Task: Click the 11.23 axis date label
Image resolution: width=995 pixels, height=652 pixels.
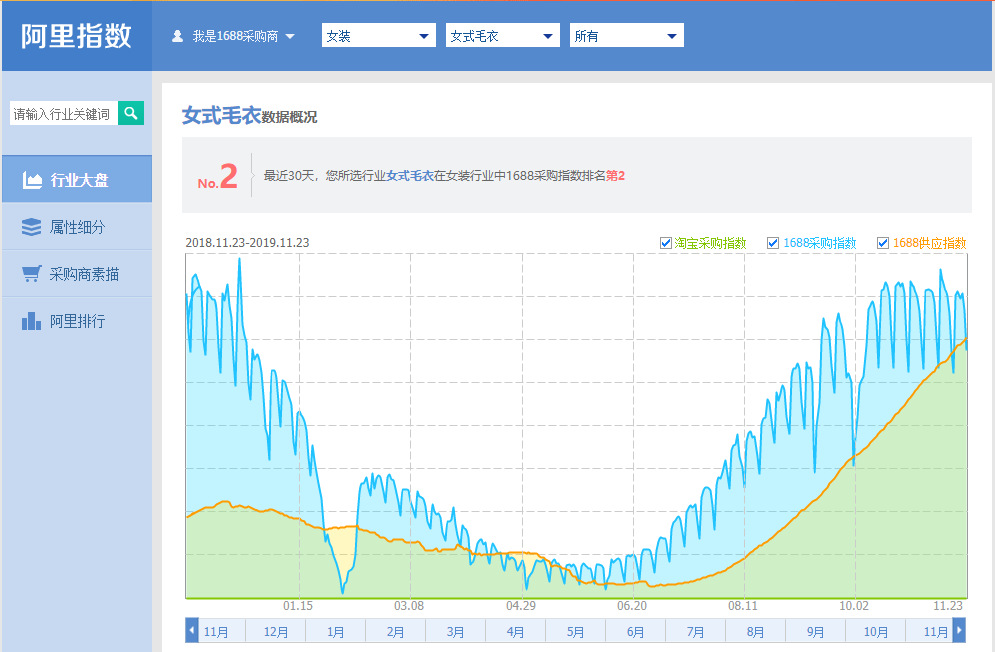Action: pos(948,606)
